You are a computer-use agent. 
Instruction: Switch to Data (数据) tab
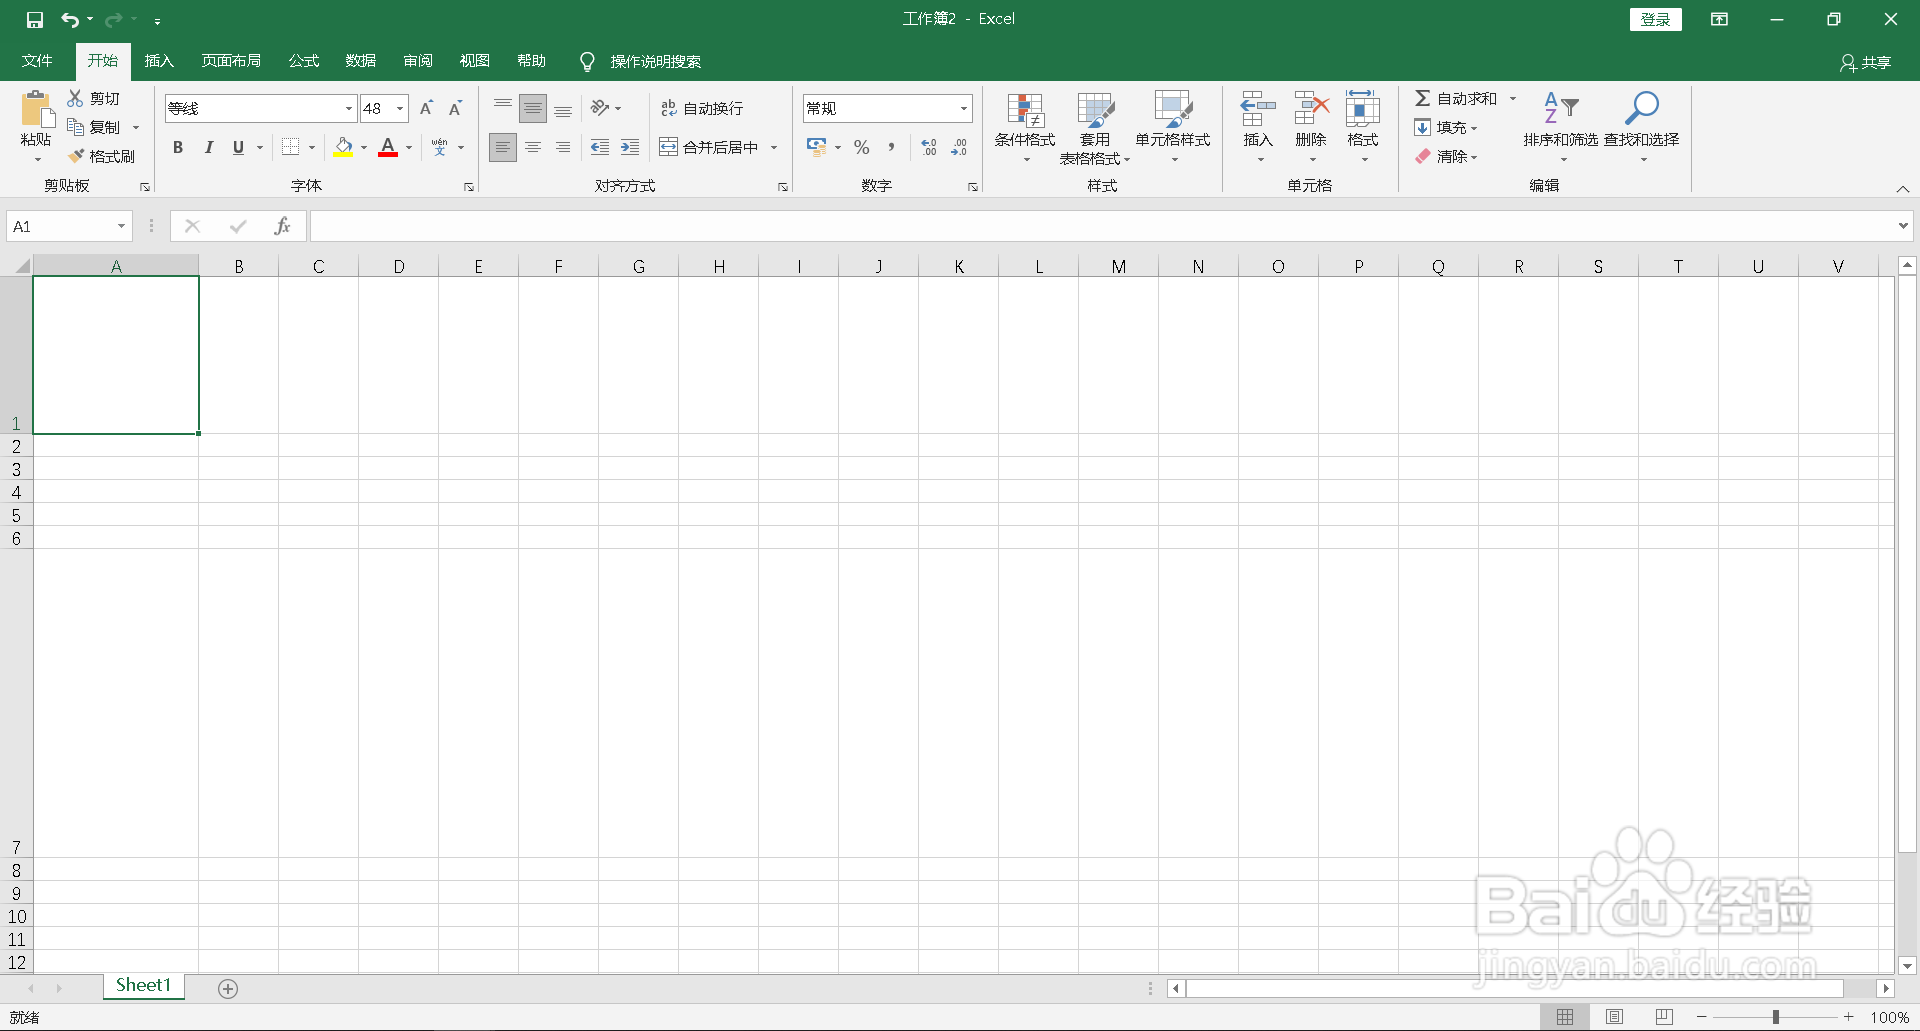click(361, 61)
